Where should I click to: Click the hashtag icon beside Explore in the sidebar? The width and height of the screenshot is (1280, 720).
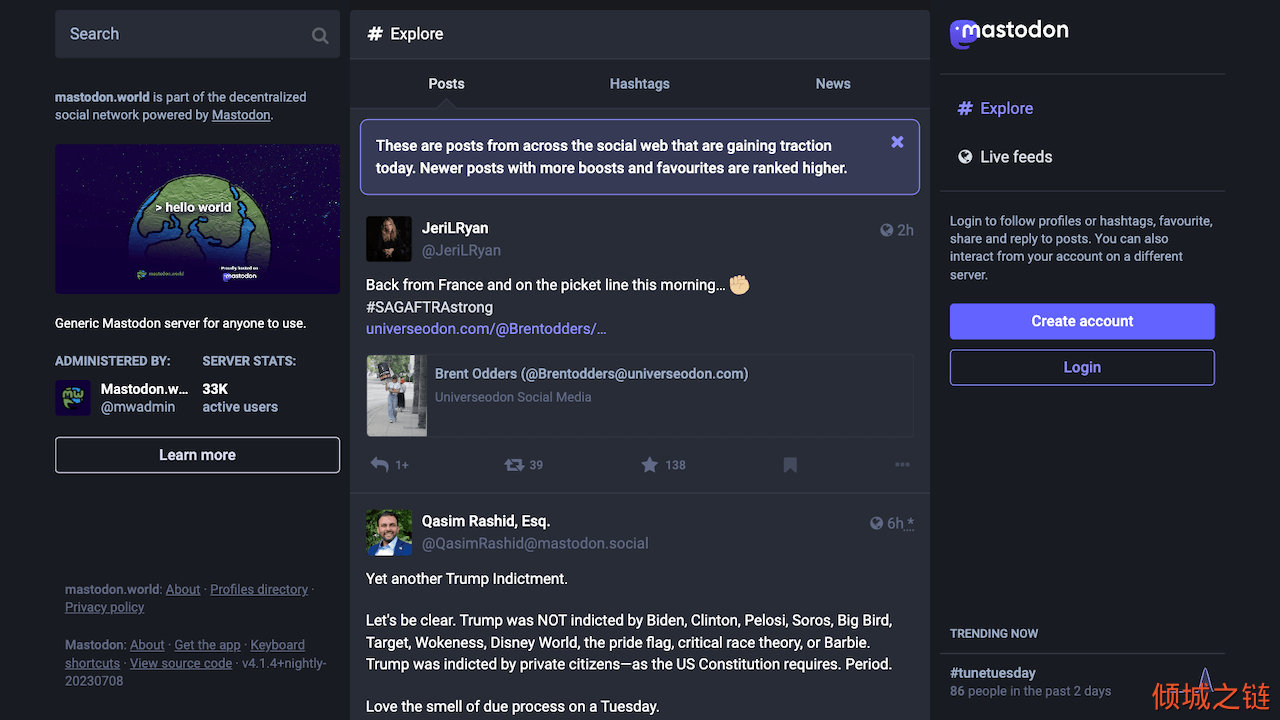965,108
